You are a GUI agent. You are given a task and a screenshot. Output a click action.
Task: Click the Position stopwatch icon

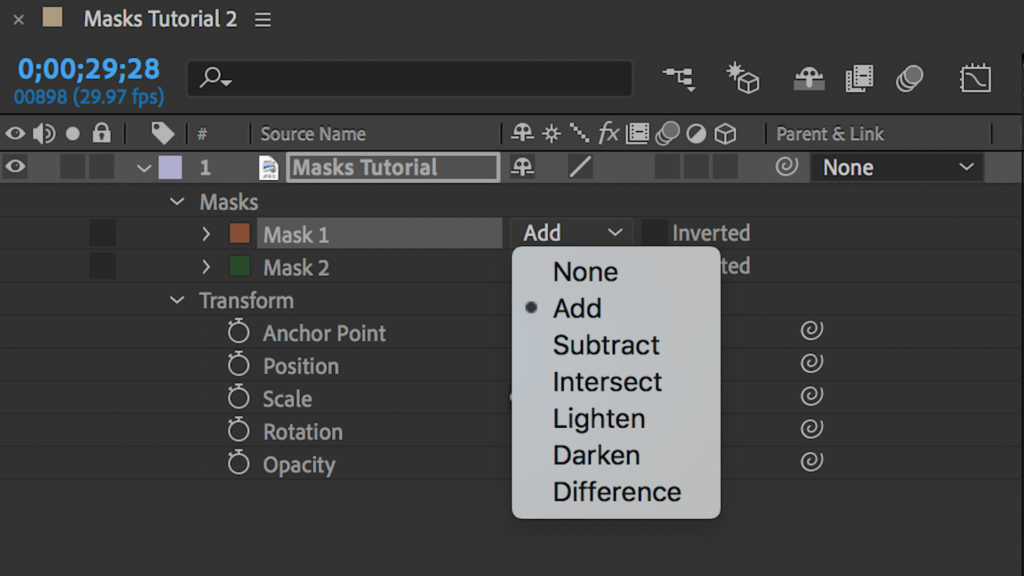(x=238, y=366)
